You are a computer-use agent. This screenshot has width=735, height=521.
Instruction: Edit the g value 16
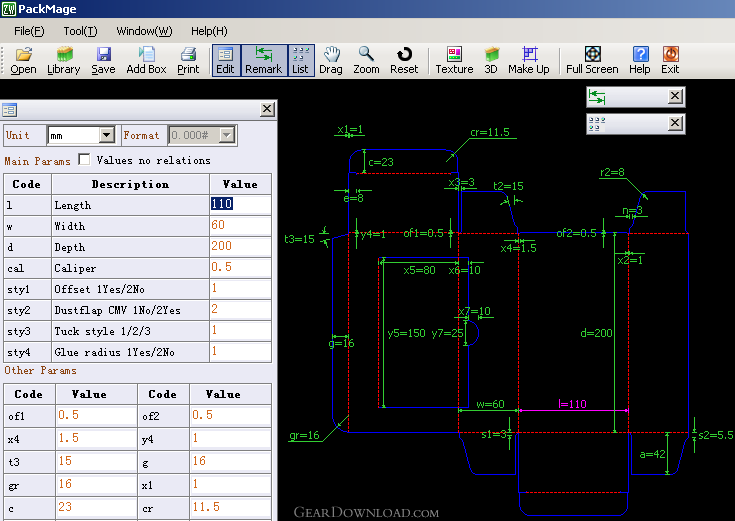(x=230, y=462)
